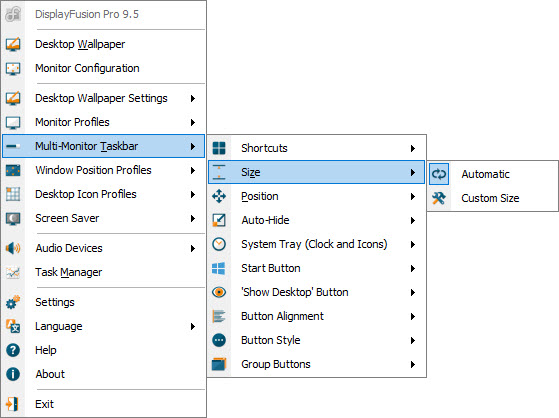This screenshot has width=559, height=418.
Task: Expand Auto-Hide submenu arrow
Action: [413, 220]
